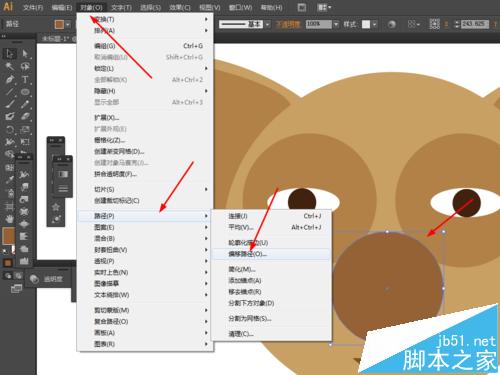Select the Rotate tool
Screen dimensions: 500x375
click(9, 129)
